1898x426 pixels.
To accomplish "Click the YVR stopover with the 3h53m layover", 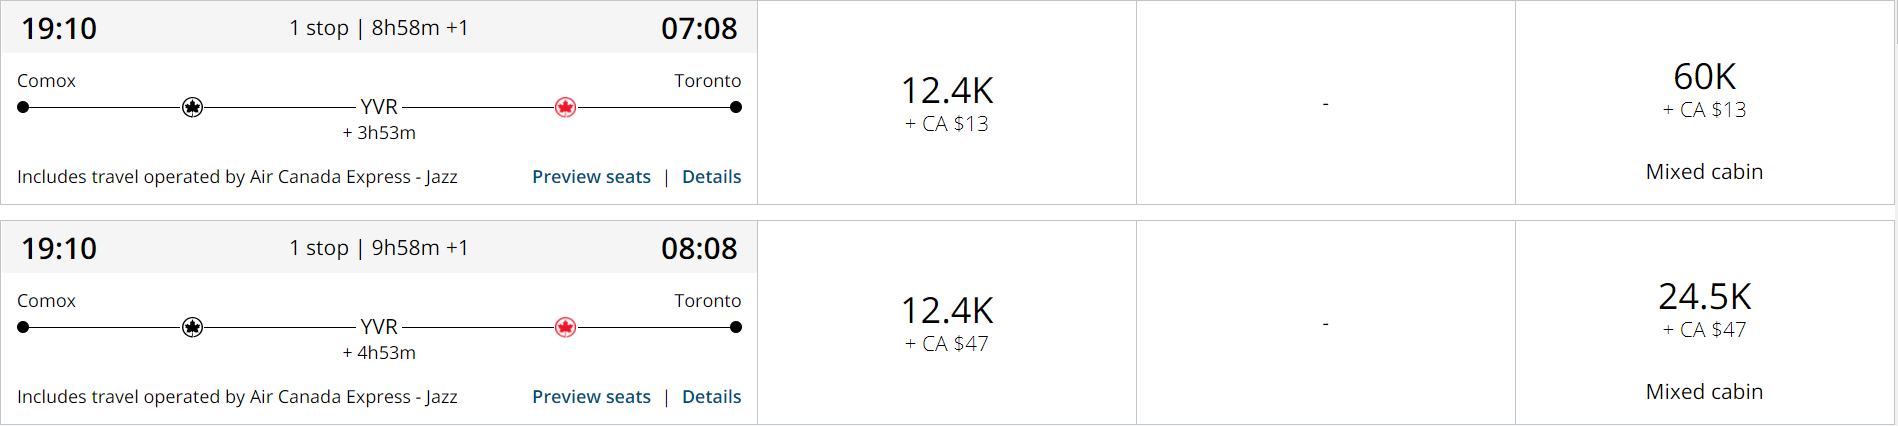I will coord(379,107).
